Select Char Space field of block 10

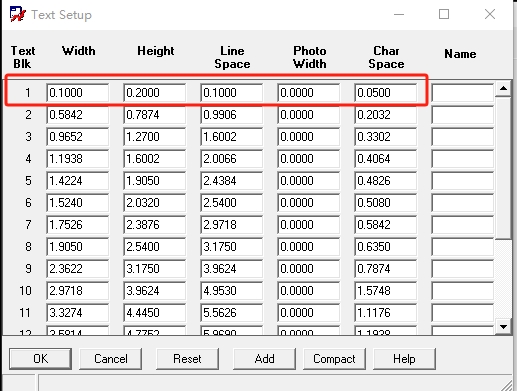click(x=385, y=291)
